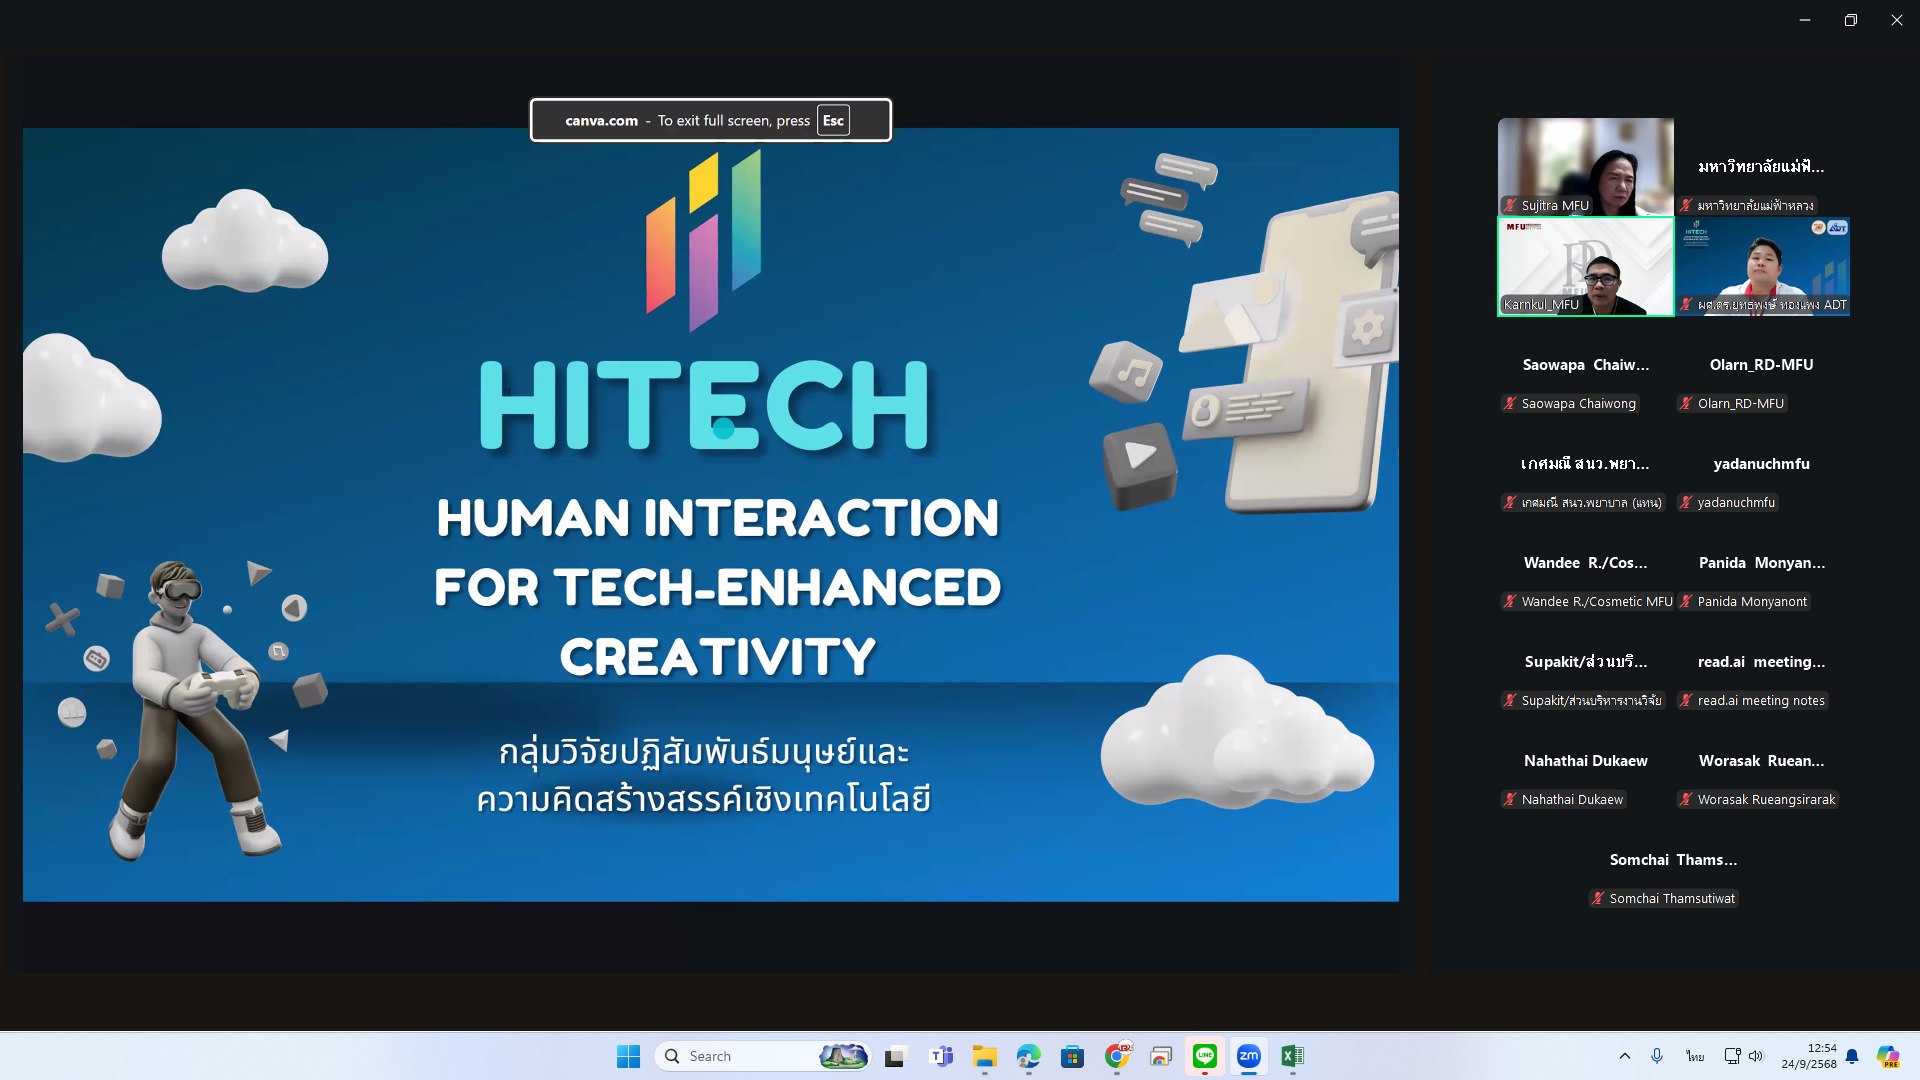1920x1080 pixels.
Task: Open the LINE app in the taskbar
Action: (1204, 1056)
